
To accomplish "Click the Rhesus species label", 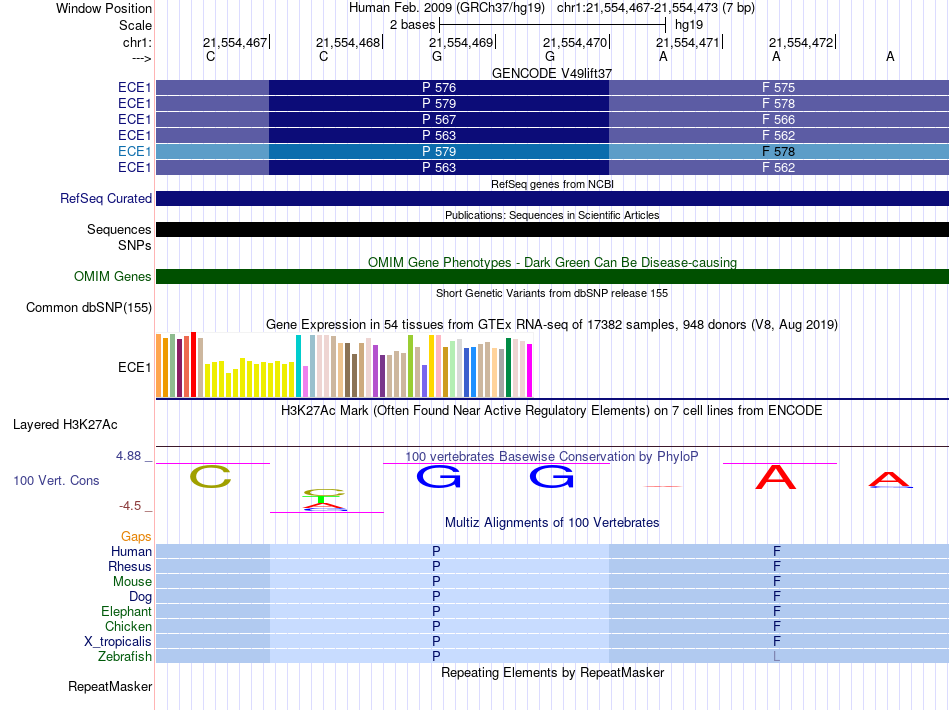I will pyautogui.click(x=130, y=566).
